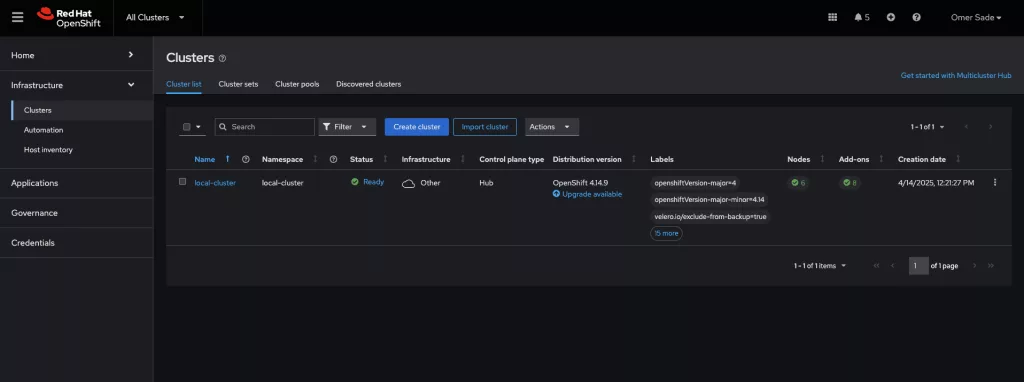Go to the last page in bottom pagination
Image resolution: width=1024 pixels, height=382 pixels.
tap(991, 266)
